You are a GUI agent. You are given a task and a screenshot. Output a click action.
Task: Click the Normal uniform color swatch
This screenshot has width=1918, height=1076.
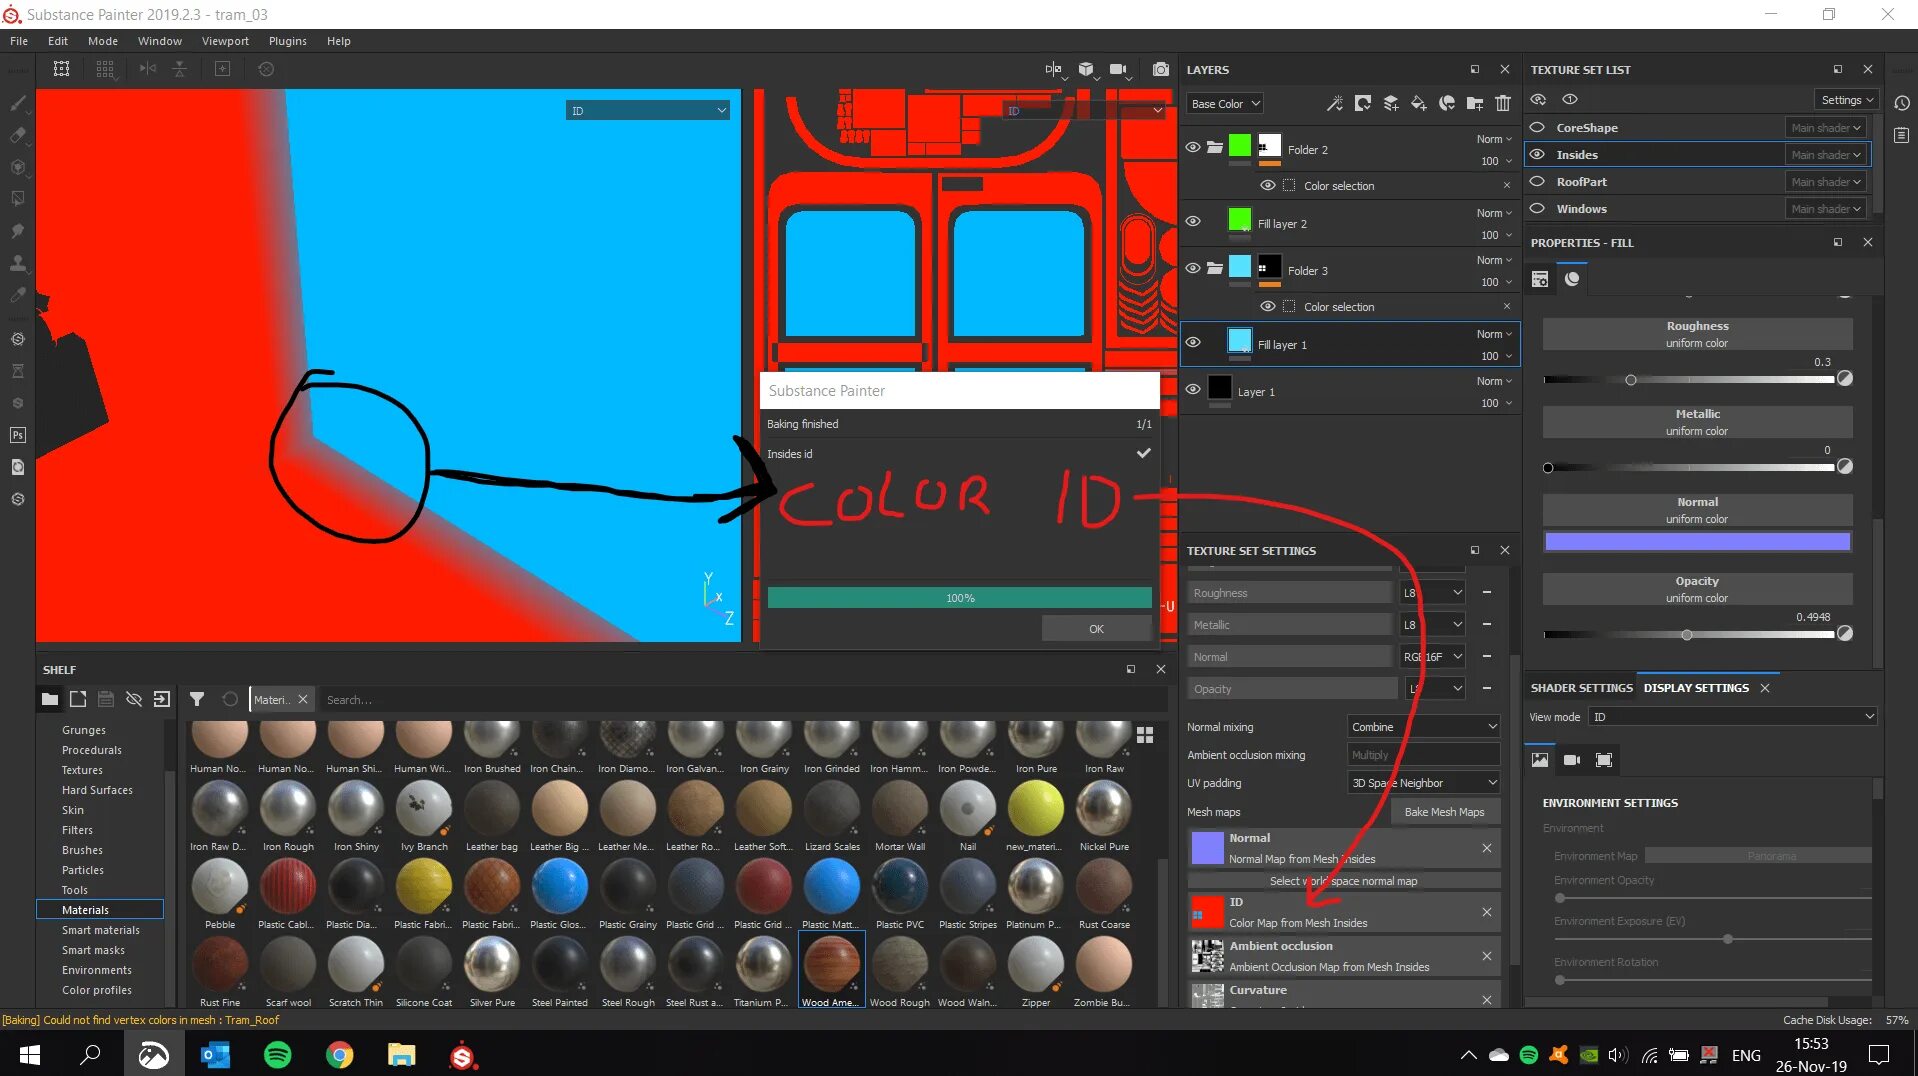(1697, 541)
